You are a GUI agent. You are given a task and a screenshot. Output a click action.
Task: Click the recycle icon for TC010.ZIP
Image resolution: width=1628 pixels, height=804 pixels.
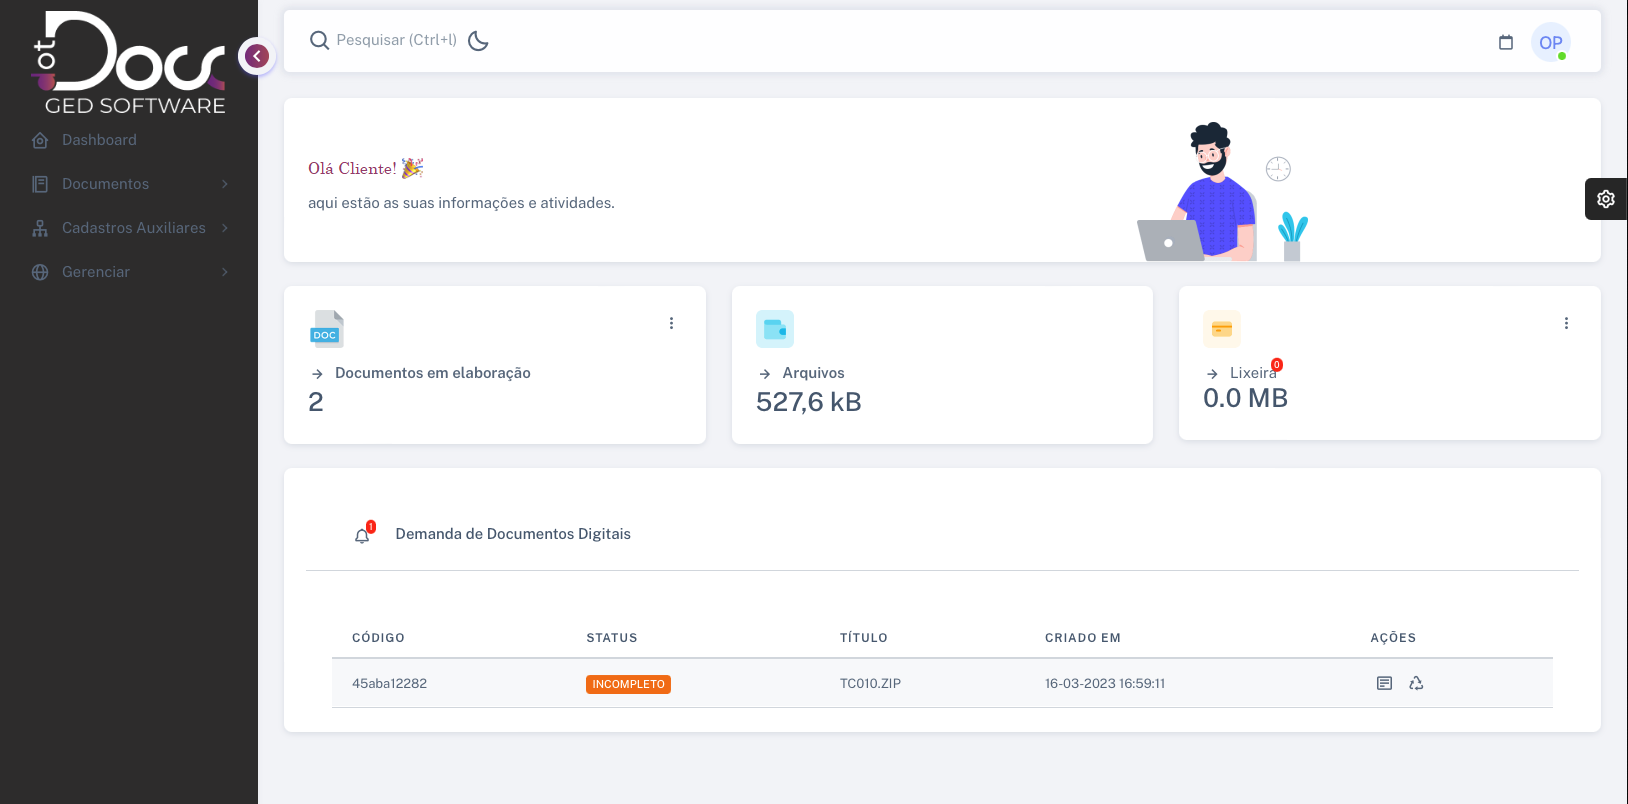click(1416, 683)
